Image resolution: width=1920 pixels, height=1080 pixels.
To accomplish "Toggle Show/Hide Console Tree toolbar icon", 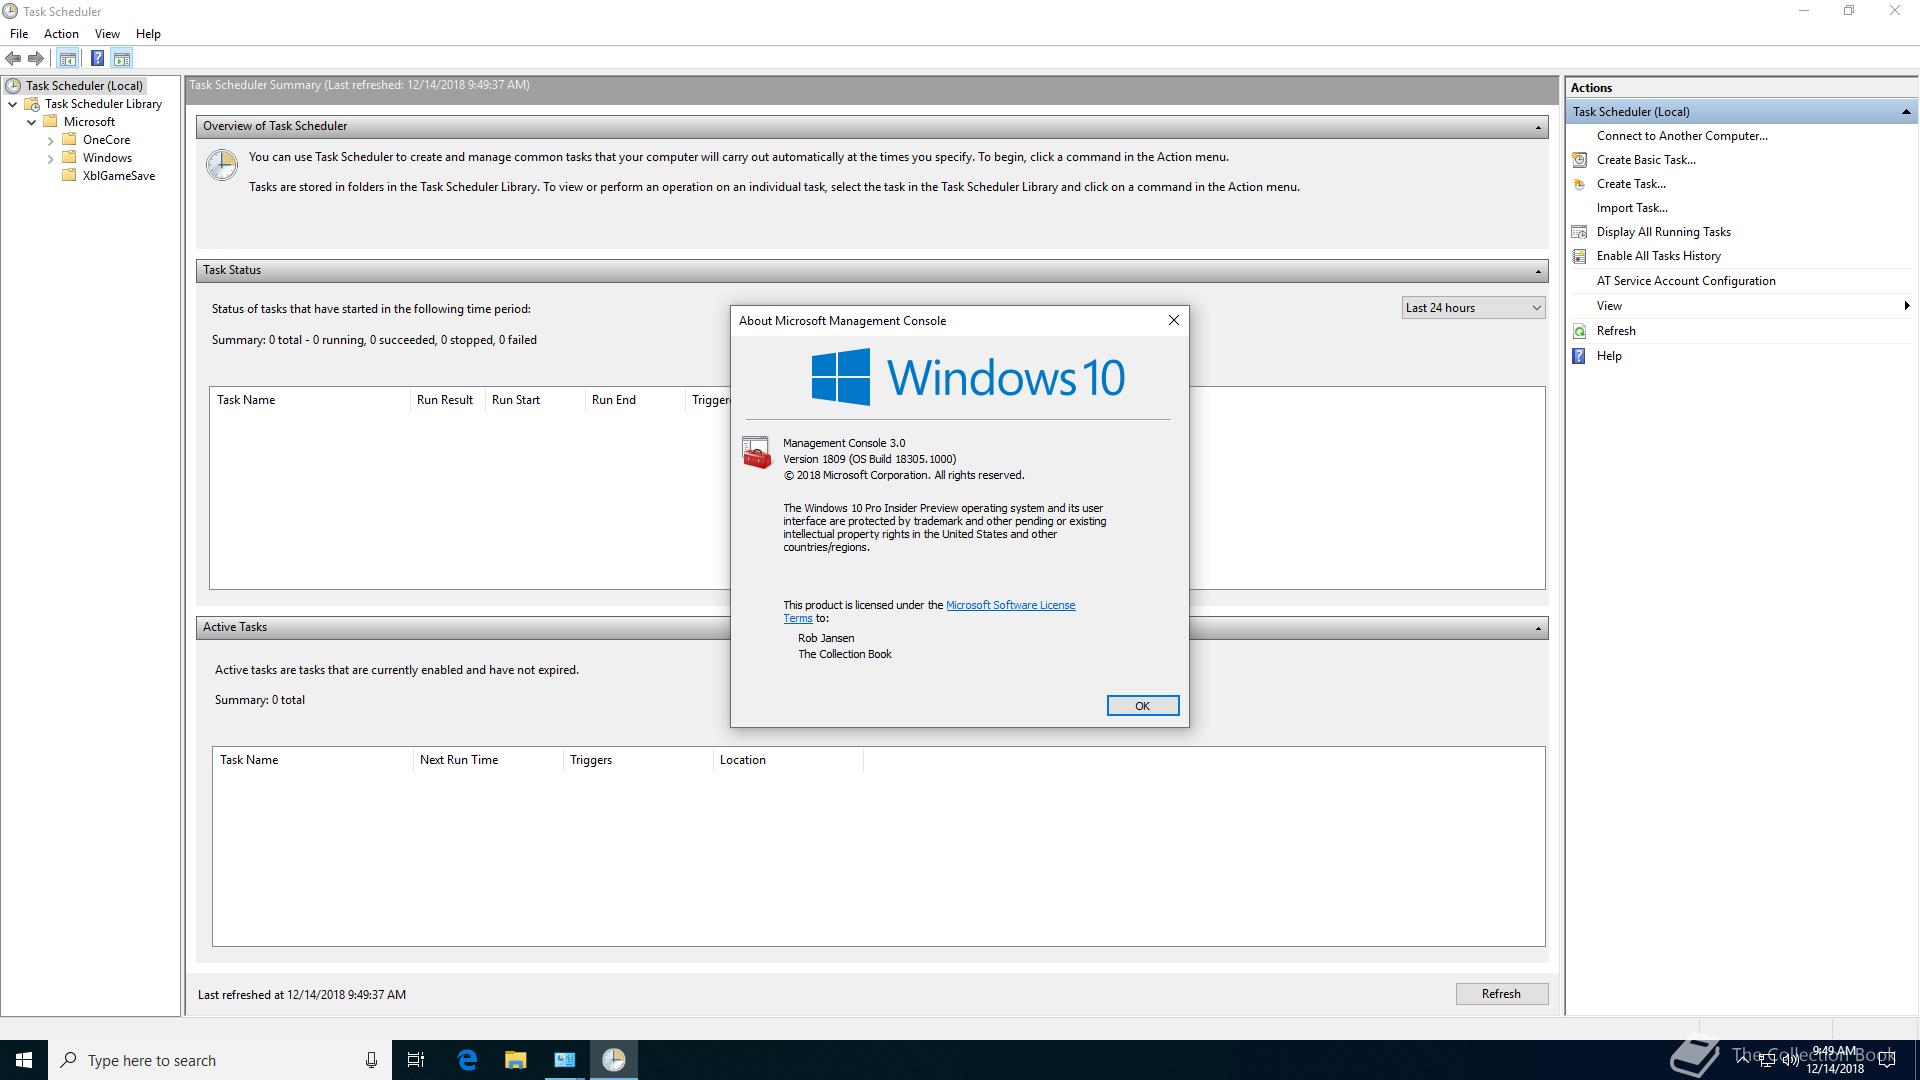I will (x=68, y=59).
